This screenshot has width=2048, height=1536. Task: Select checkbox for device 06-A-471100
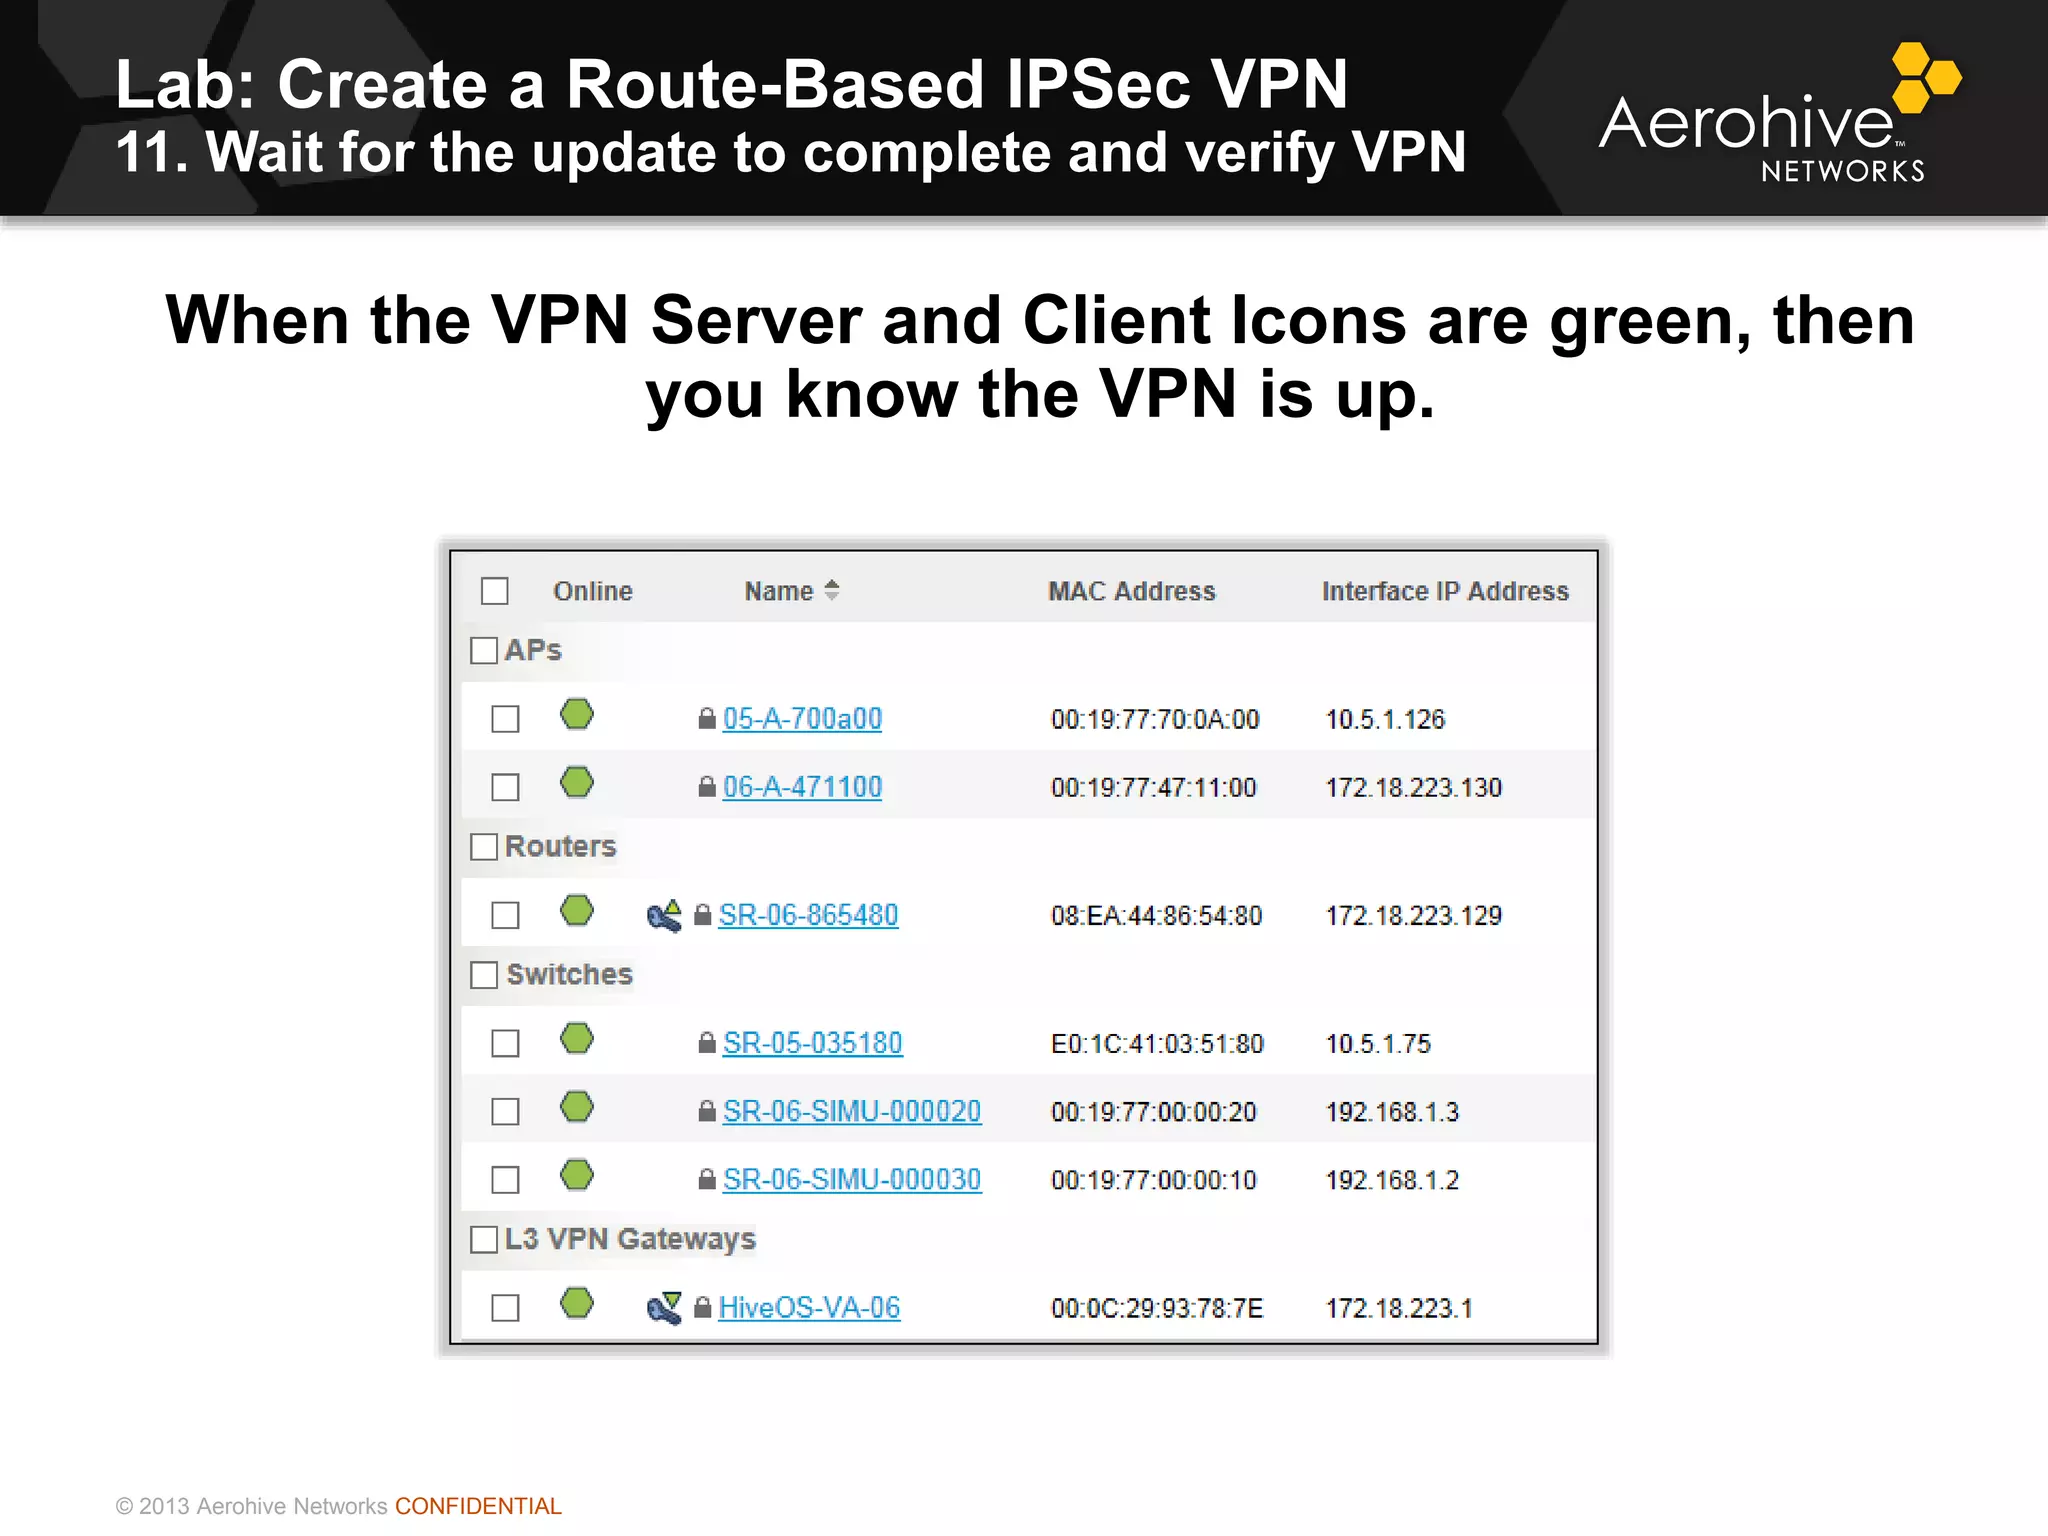(505, 787)
